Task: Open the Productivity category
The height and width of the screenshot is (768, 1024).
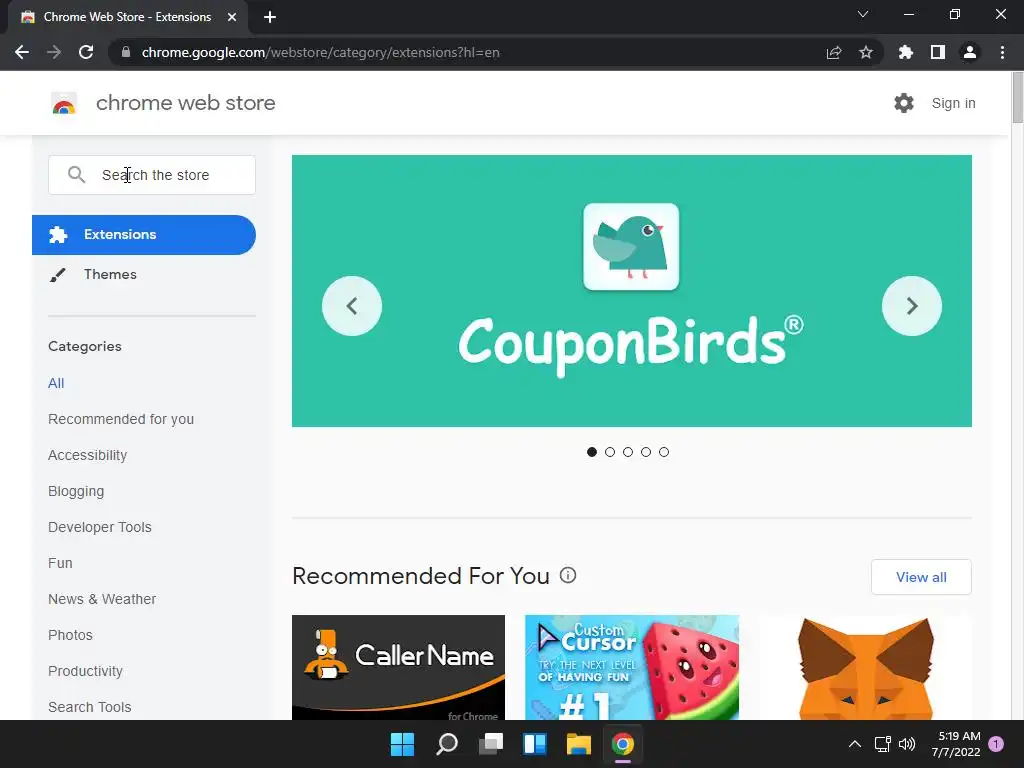Action: click(x=86, y=671)
